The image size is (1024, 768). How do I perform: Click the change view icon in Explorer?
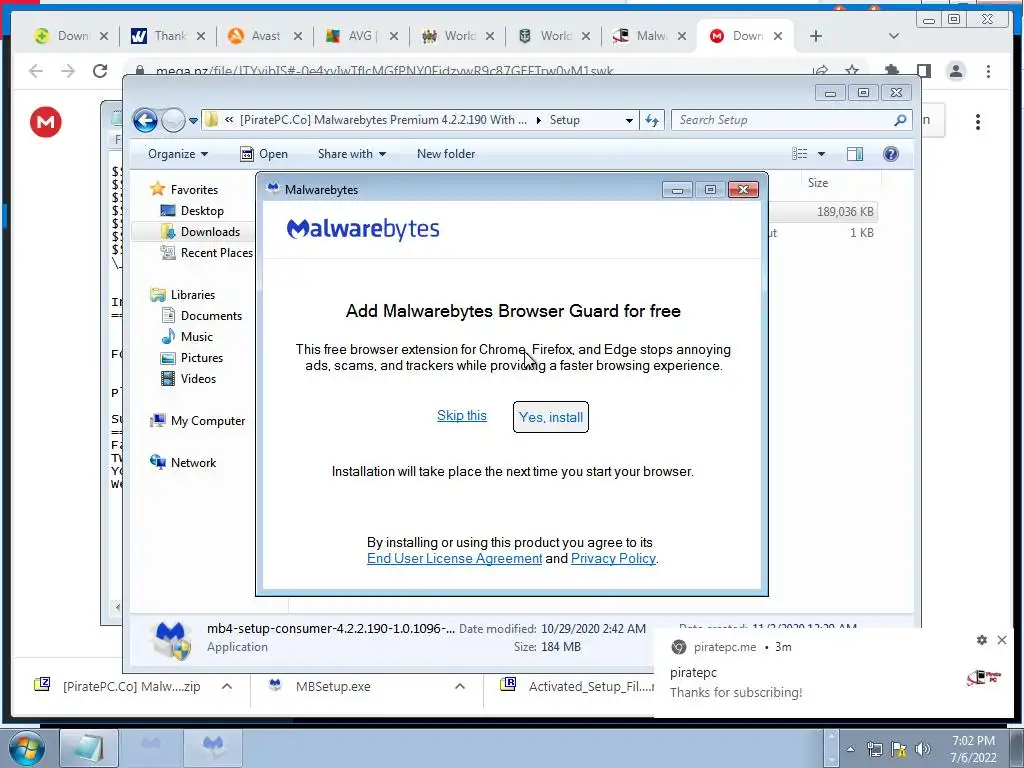800,154
